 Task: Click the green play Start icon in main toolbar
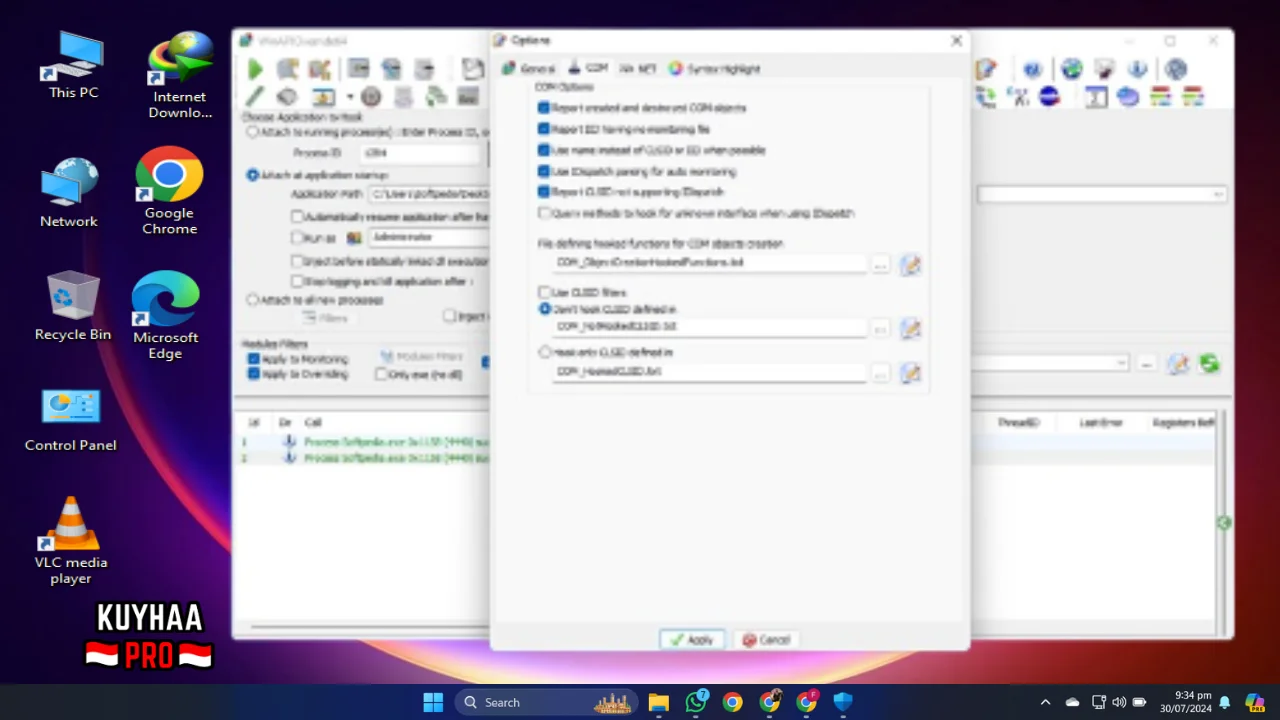coord(255,69)
